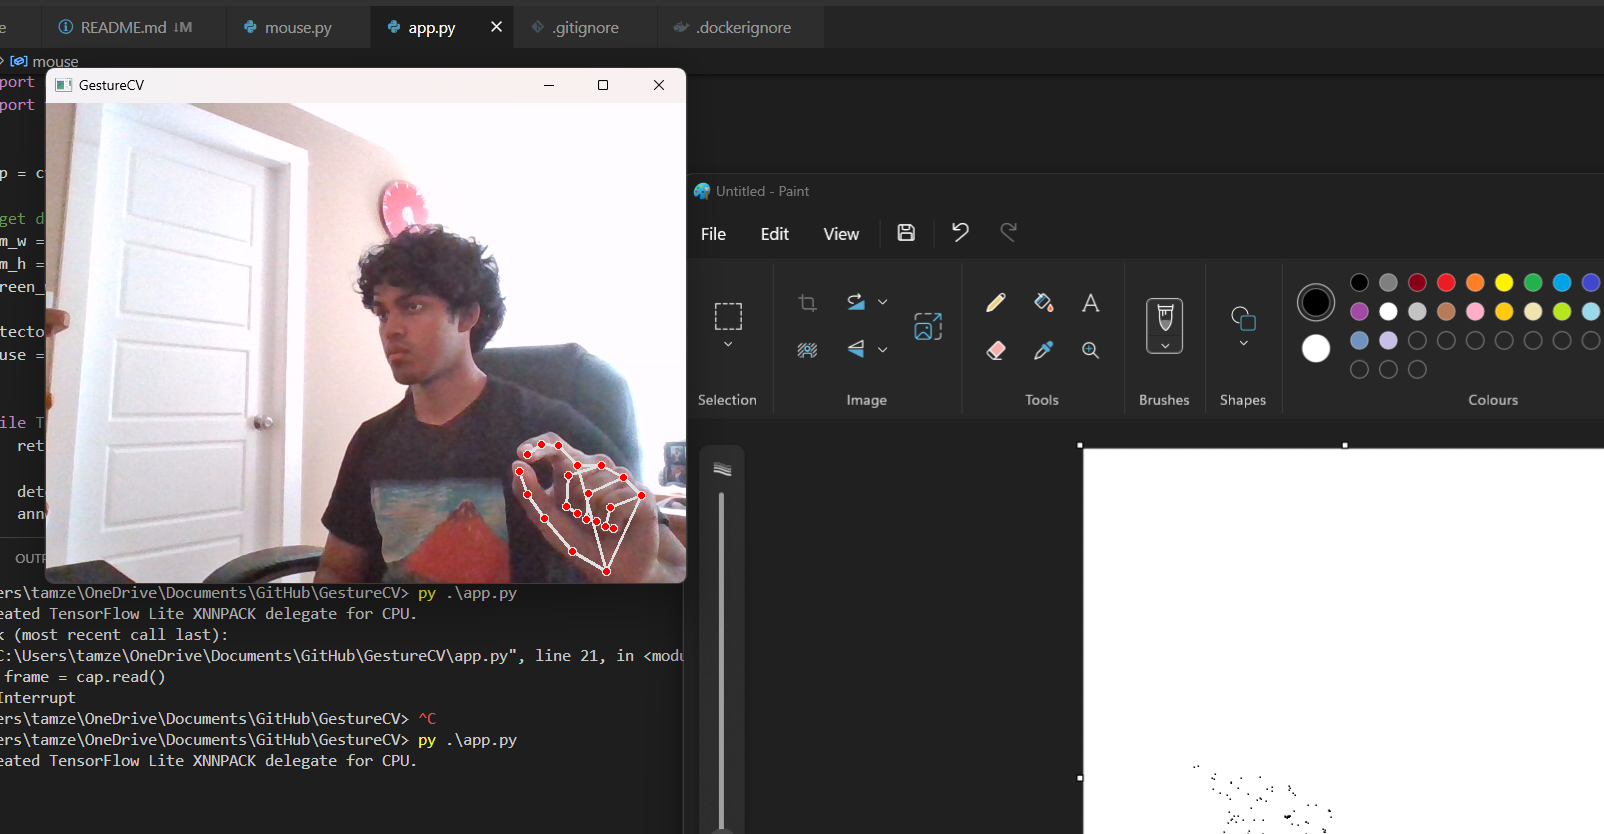Screen dimensions: 1604x834
Task: Click the Flip icon in Paint's Image group
Action: click(856, 349)
